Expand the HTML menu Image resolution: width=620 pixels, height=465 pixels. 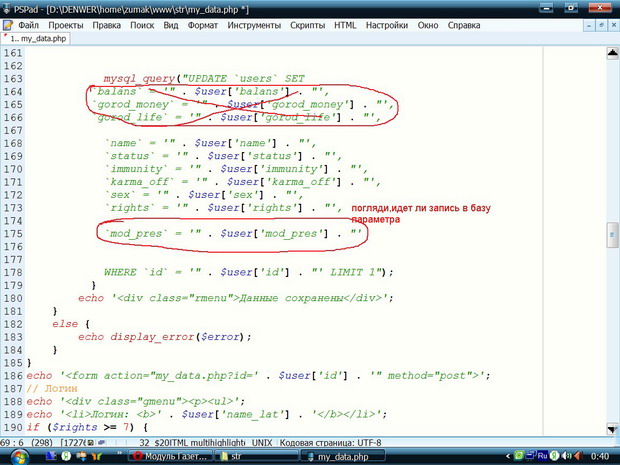[x=345, y=22]
